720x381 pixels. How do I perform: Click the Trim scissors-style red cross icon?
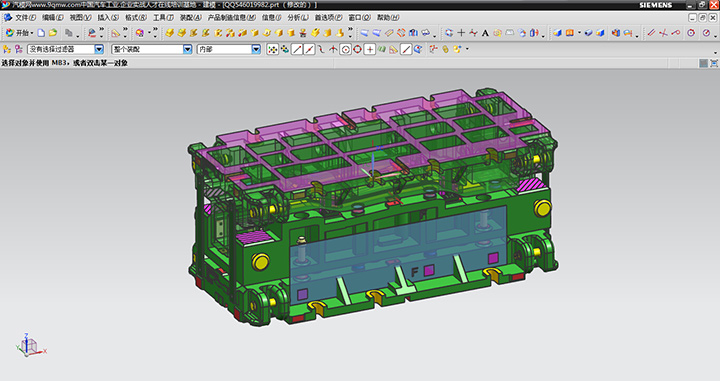click(663, 33)
